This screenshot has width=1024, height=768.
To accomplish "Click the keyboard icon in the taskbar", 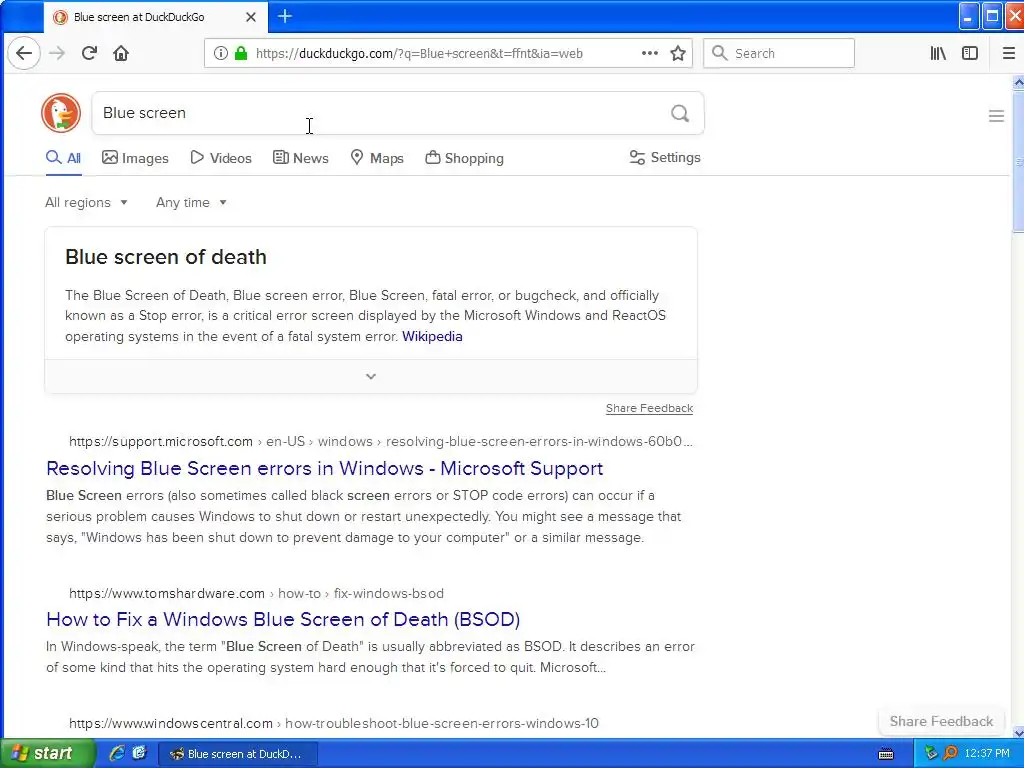I will point(886,754).
